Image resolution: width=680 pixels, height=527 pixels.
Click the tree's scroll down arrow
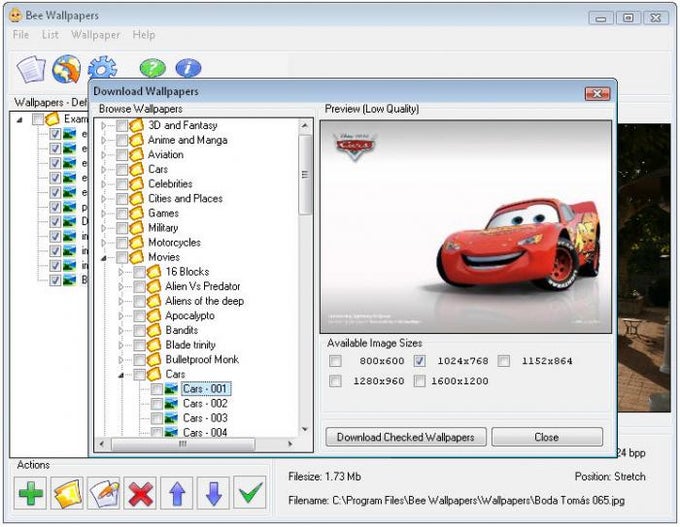tap(305, 429)
